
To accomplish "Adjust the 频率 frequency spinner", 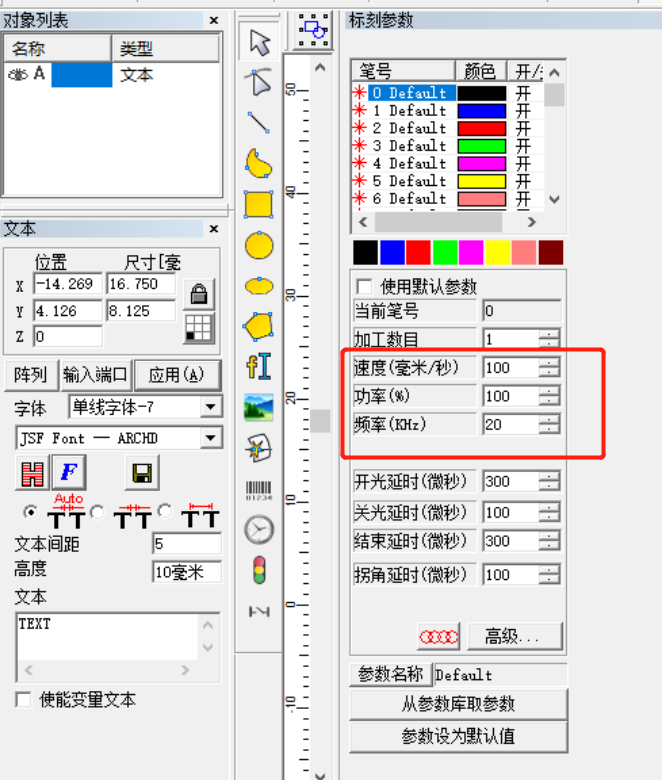I will coord(549,424).
